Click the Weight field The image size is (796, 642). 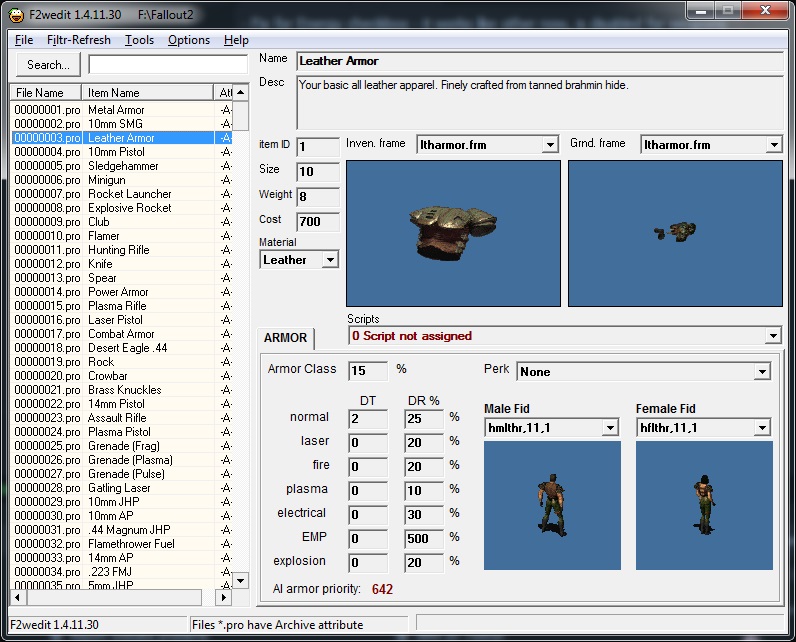click(318, 196)
